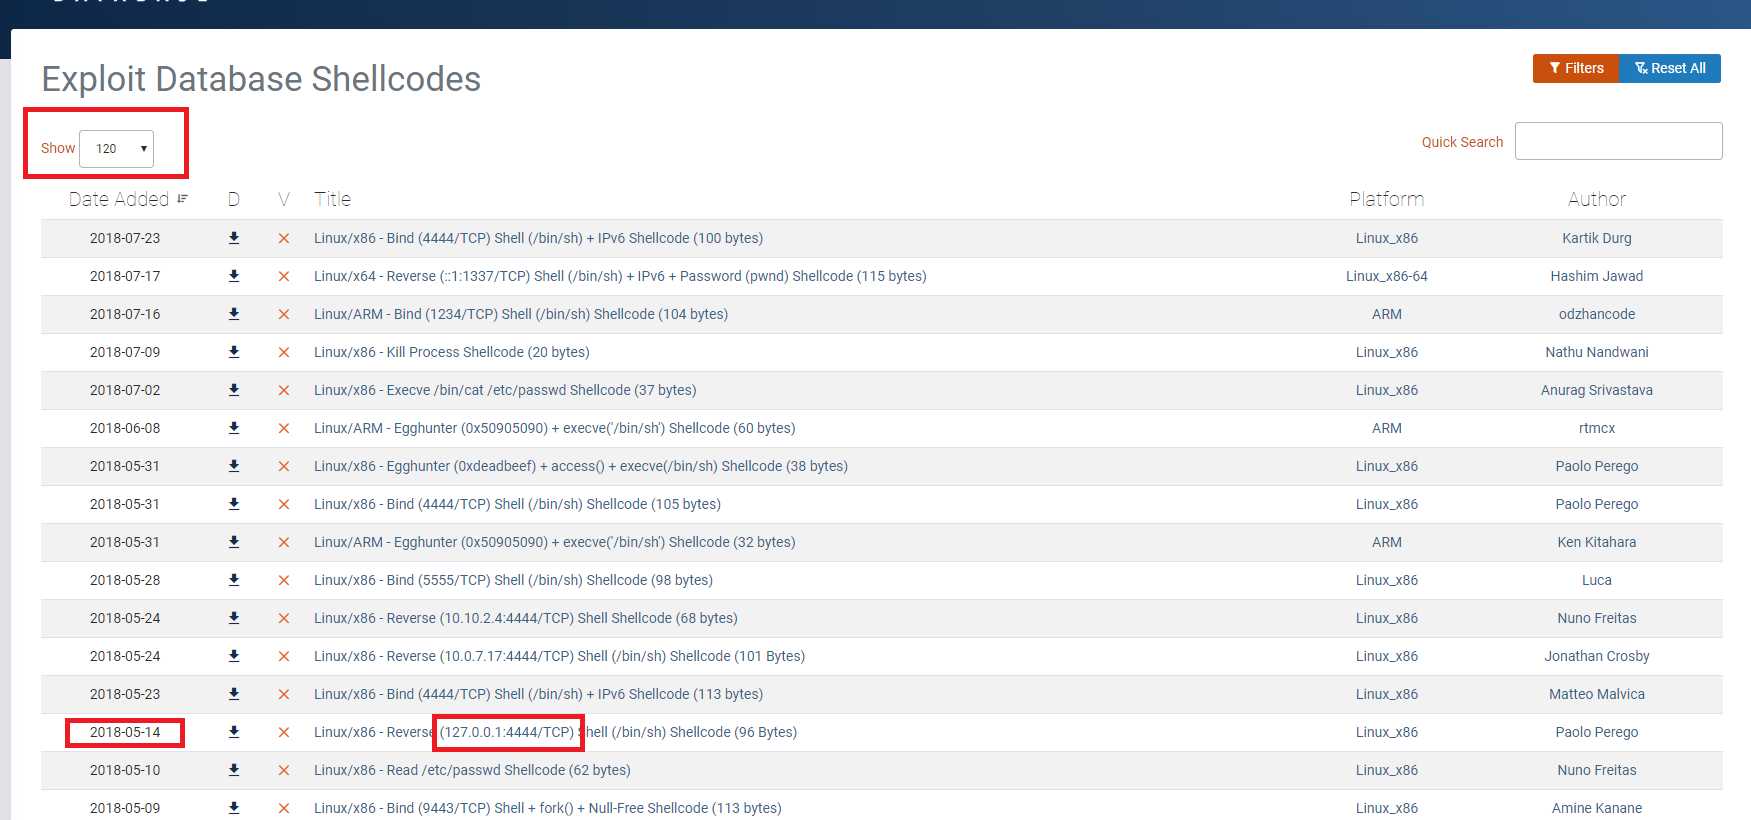Select date cell 2018-07-17
Viewport: 1751px width, 820px height.
click(x=125, y=276)
